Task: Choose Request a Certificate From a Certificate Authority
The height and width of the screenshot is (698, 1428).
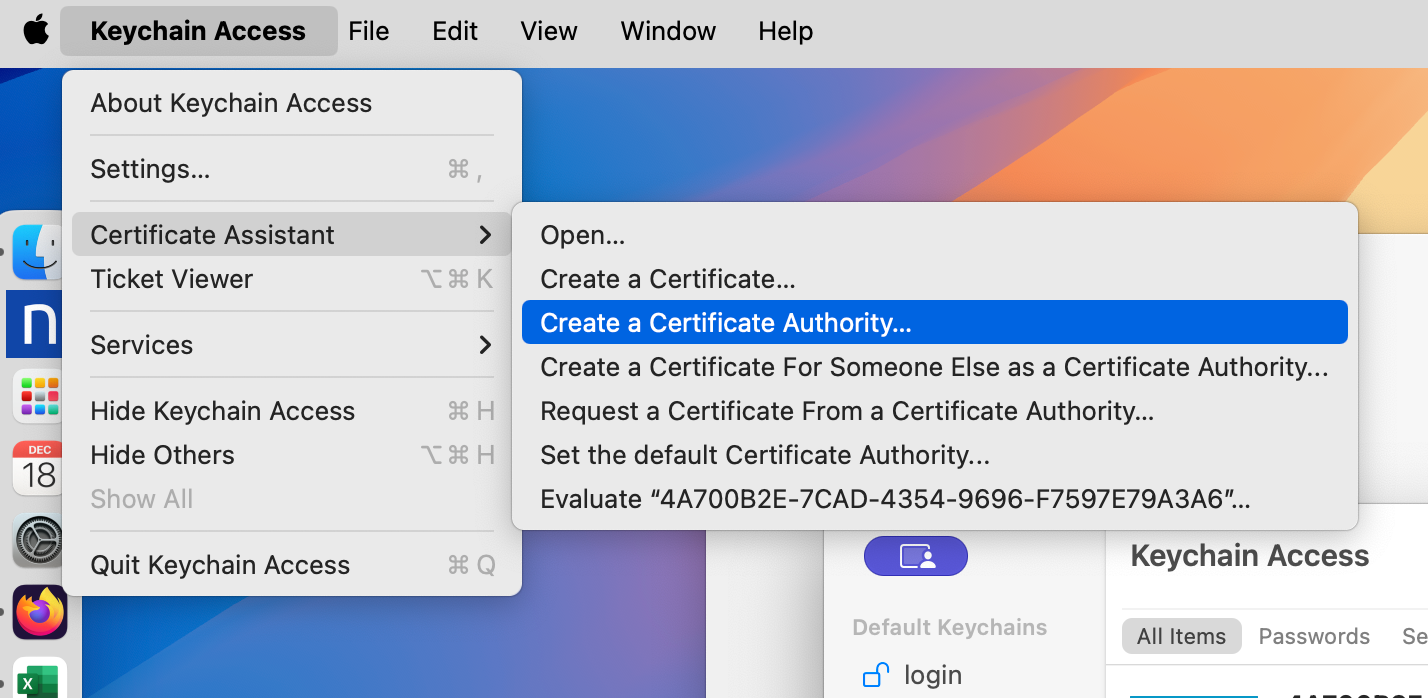Action: (846, 411)
